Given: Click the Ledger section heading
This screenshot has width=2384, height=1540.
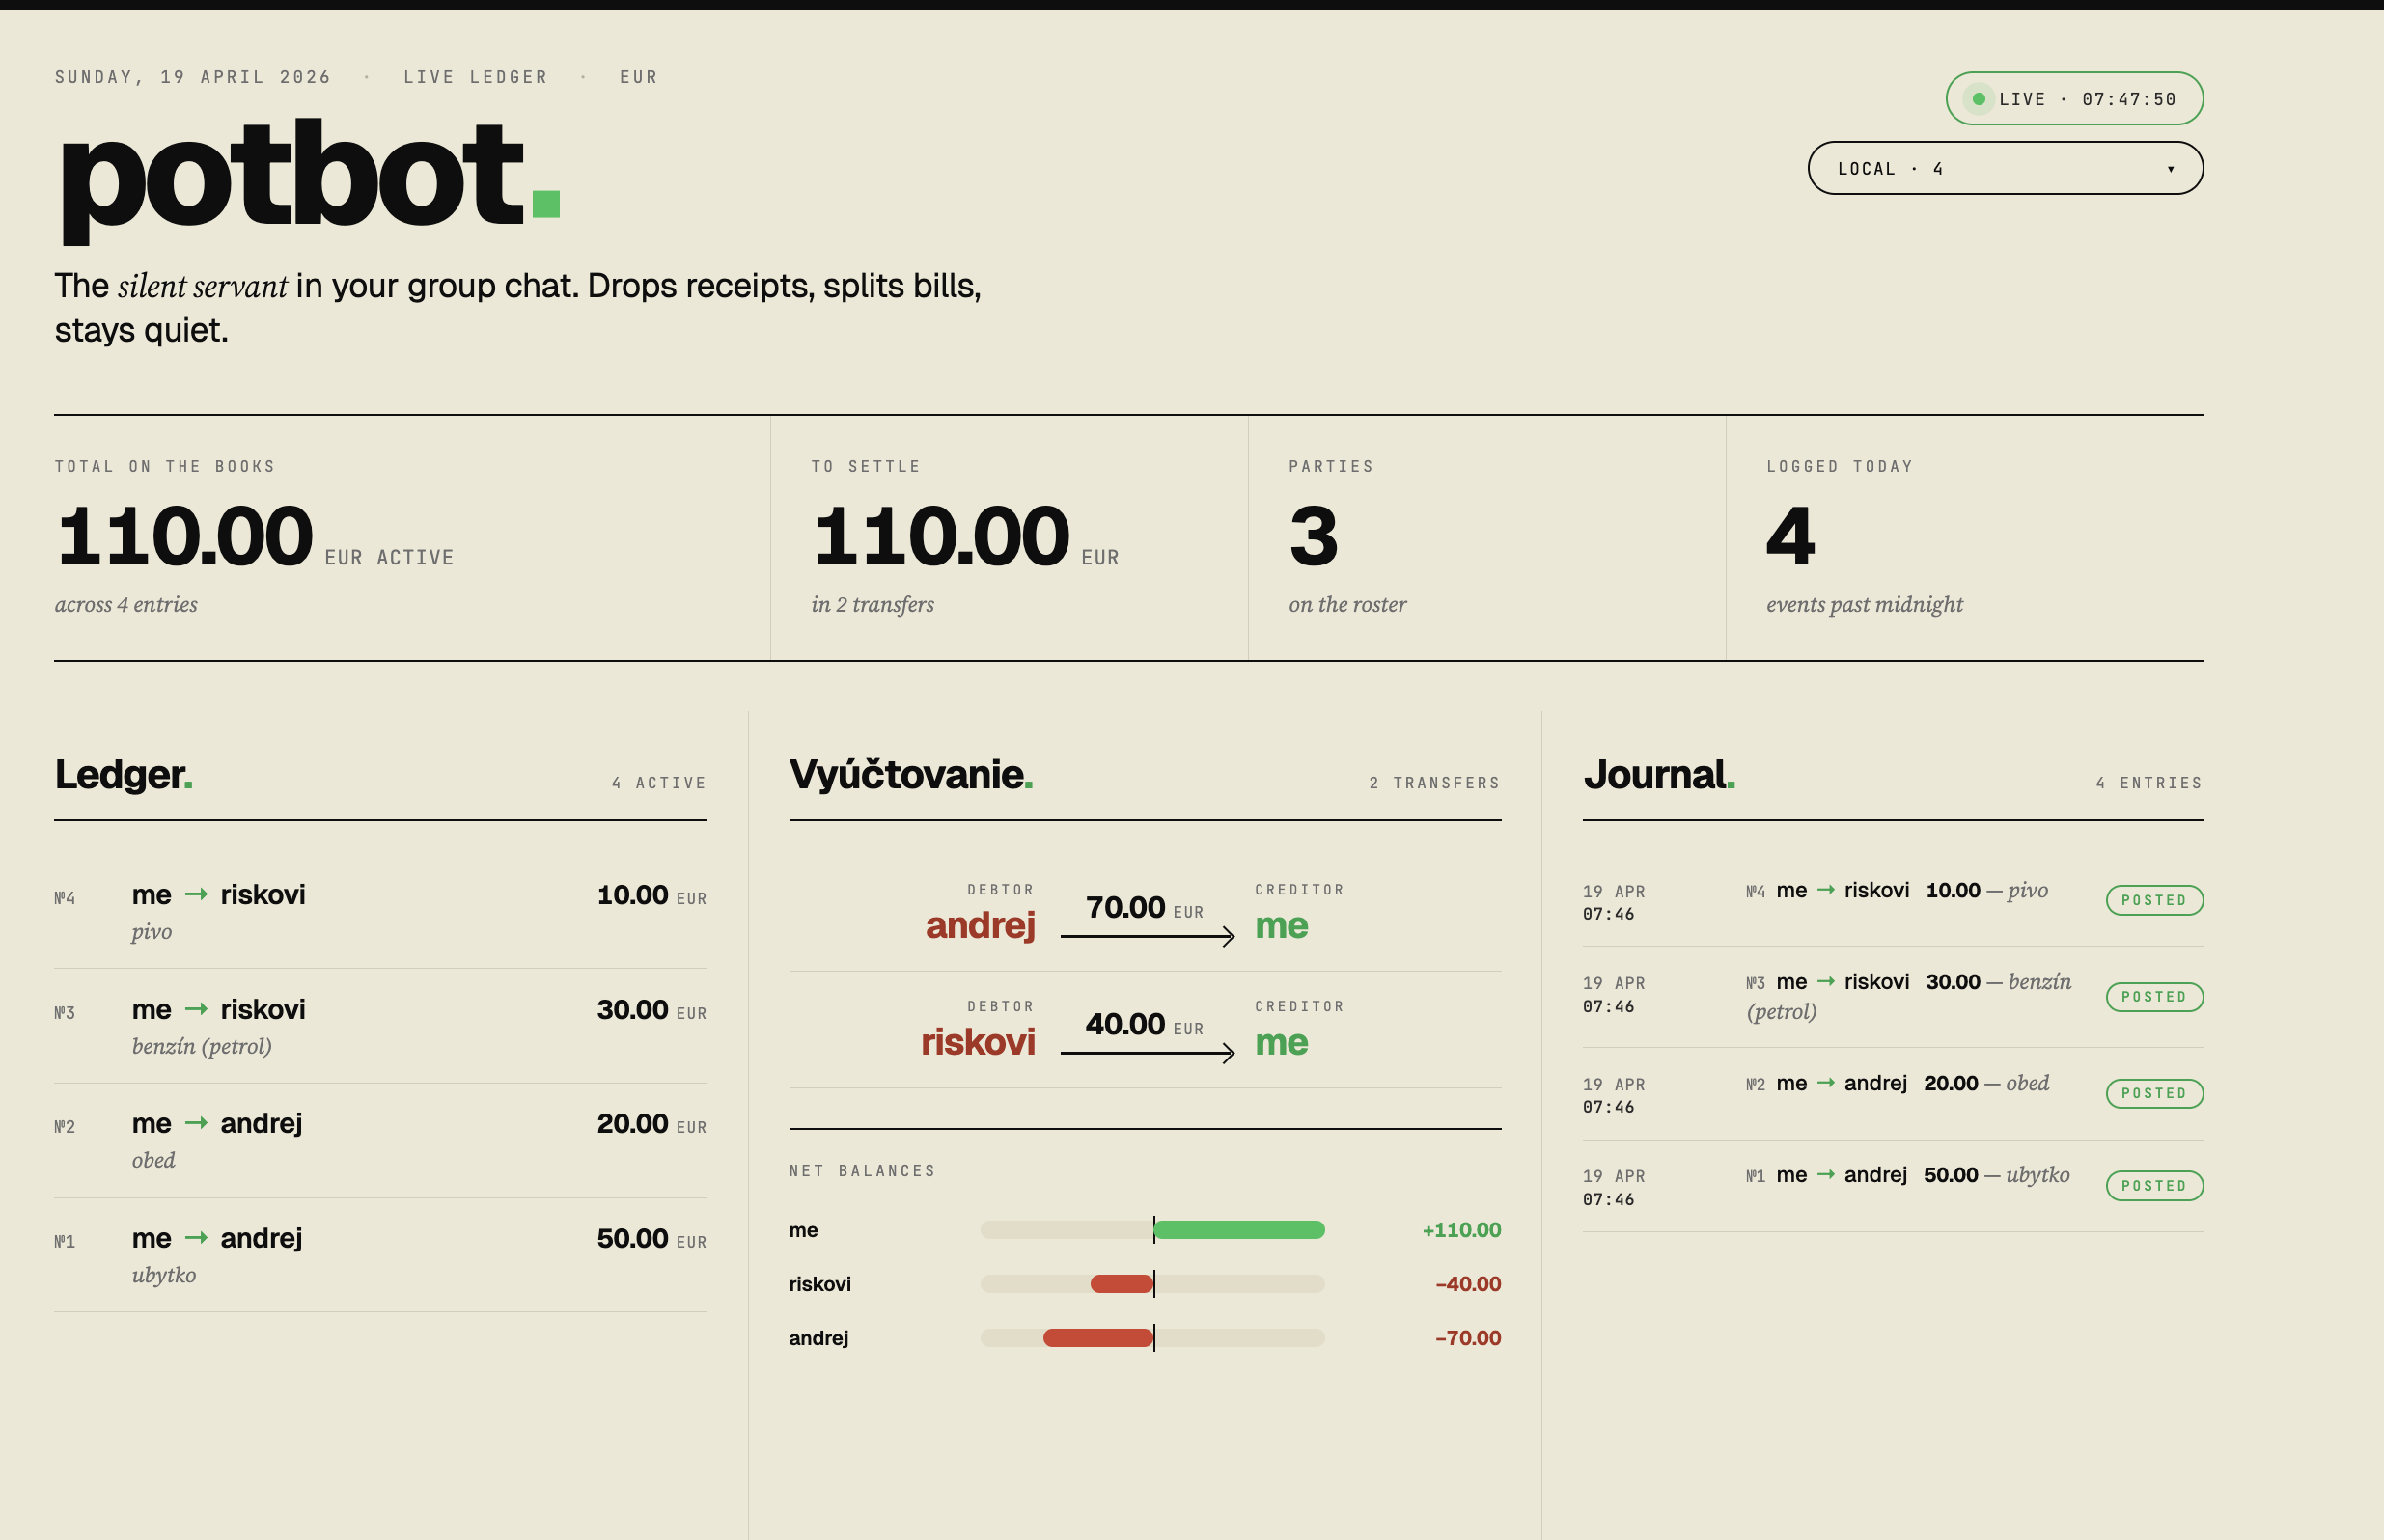Looking at the screenshot, I should (123, 775).
